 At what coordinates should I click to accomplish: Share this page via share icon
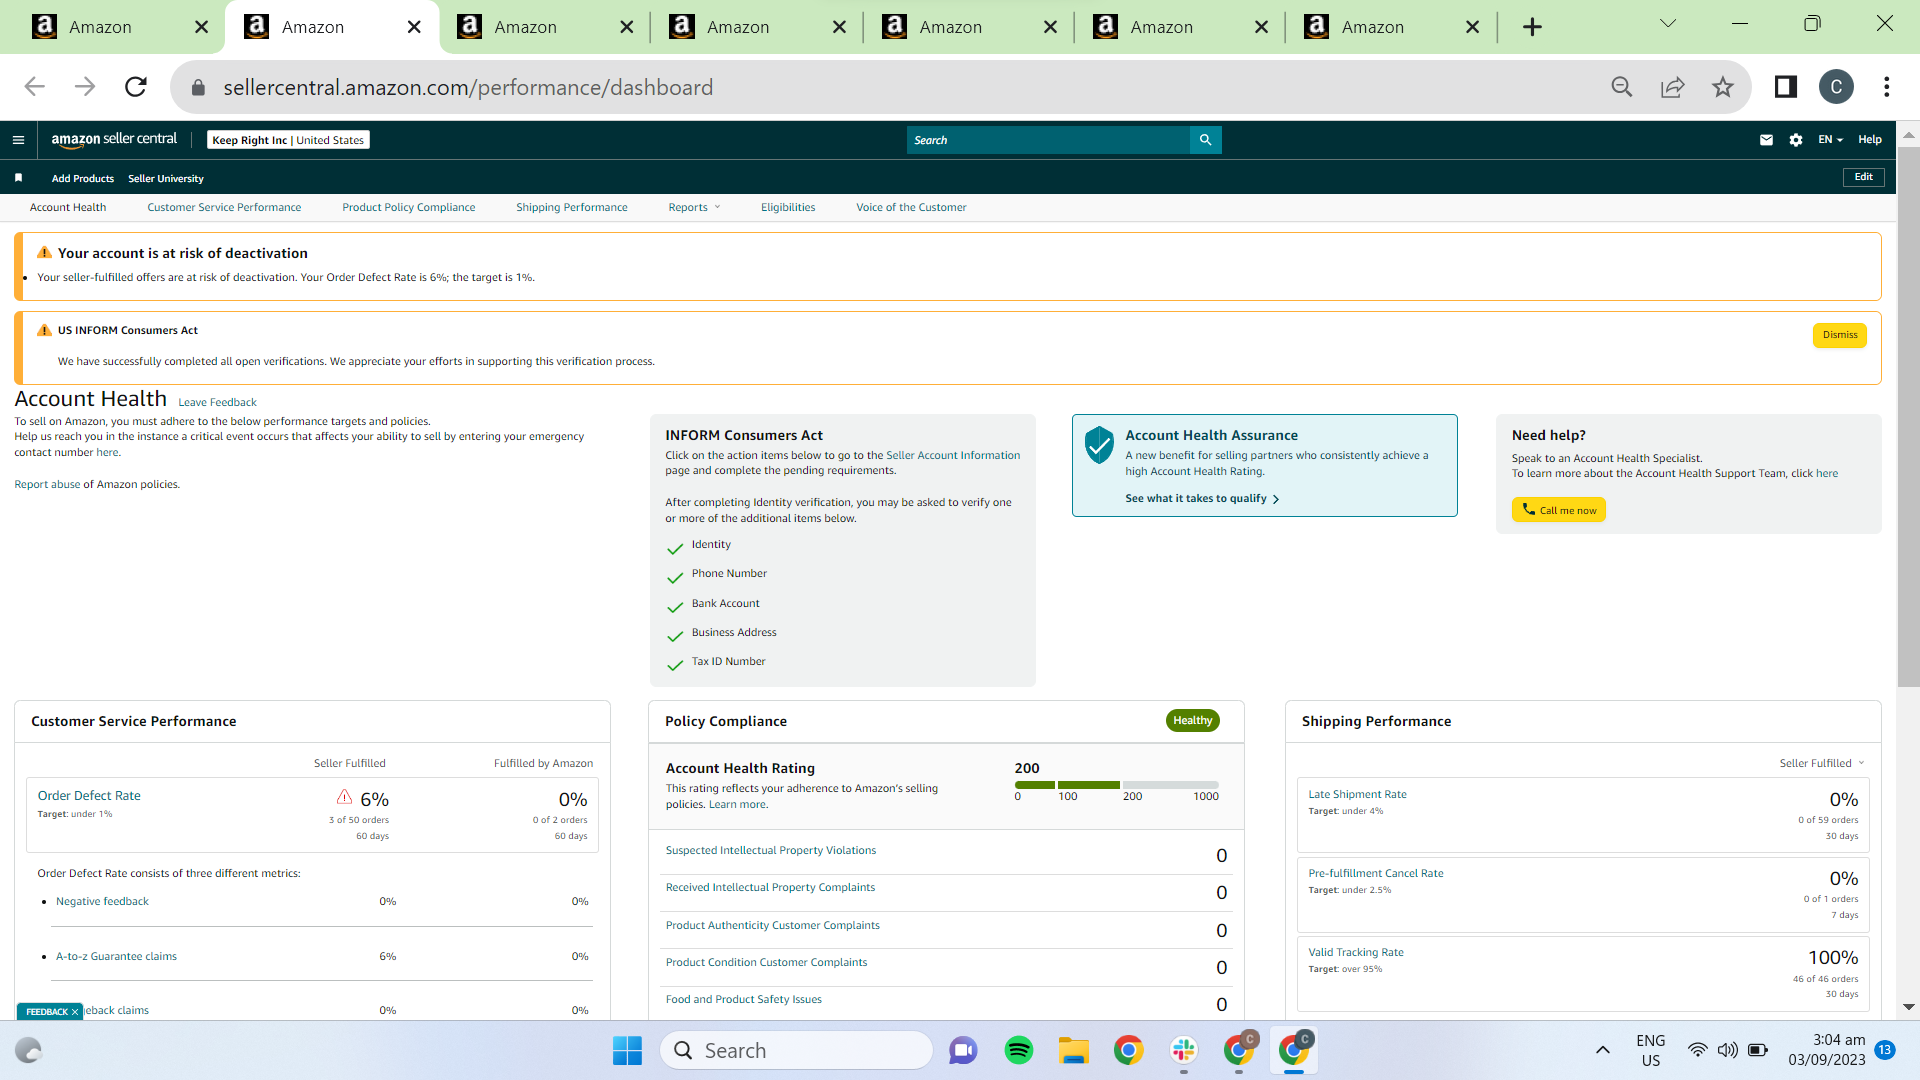tap(1673, 87)
